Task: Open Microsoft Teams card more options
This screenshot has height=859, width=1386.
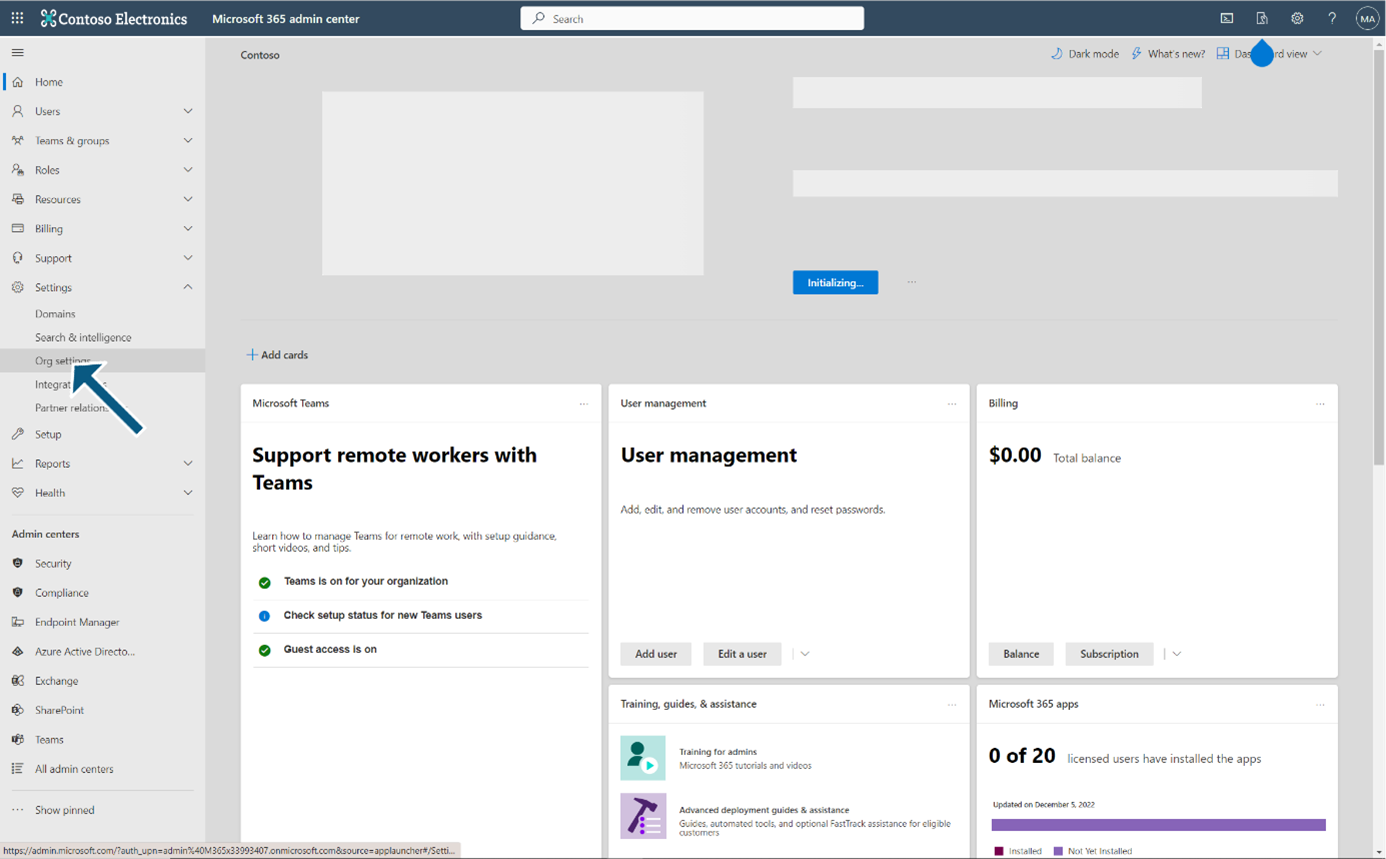Action: (x=584, y=404)
